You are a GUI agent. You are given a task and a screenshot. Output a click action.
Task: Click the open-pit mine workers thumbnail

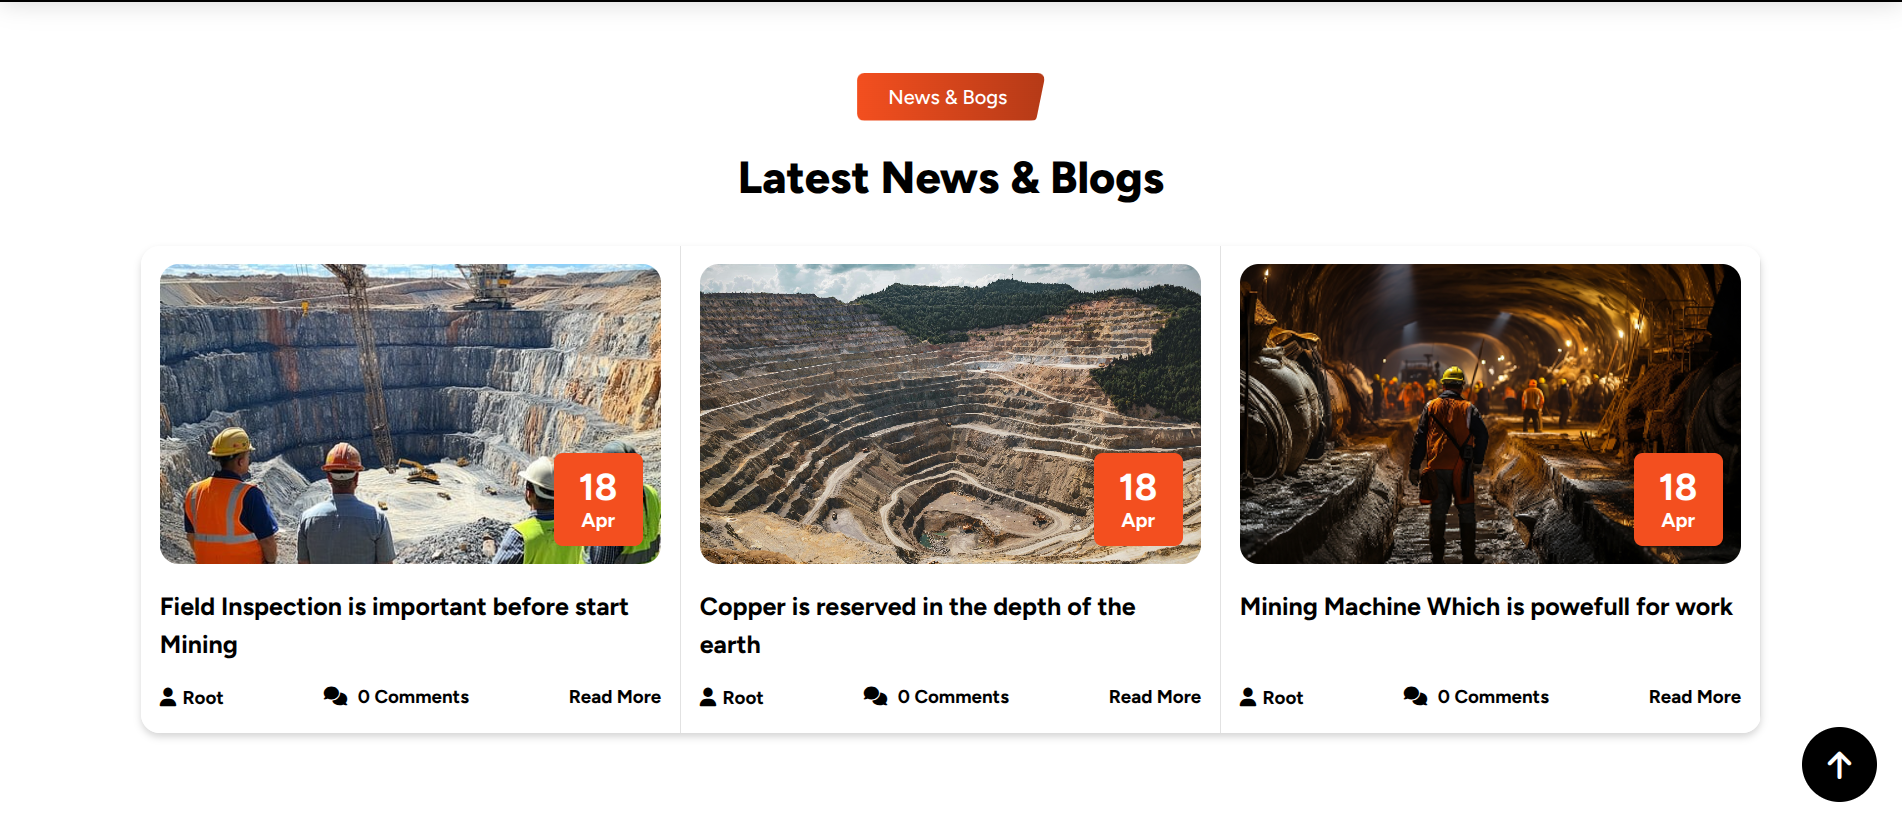[410, 414]
